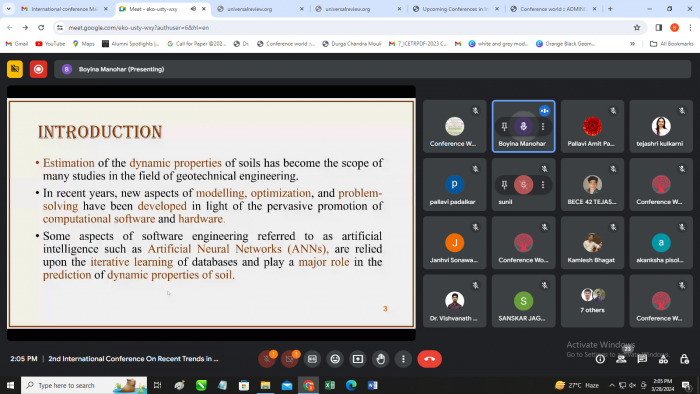Open the send a reaction emoji button
Image resolution: width=700 pixels, height=394 pixels.
(335, 359)
